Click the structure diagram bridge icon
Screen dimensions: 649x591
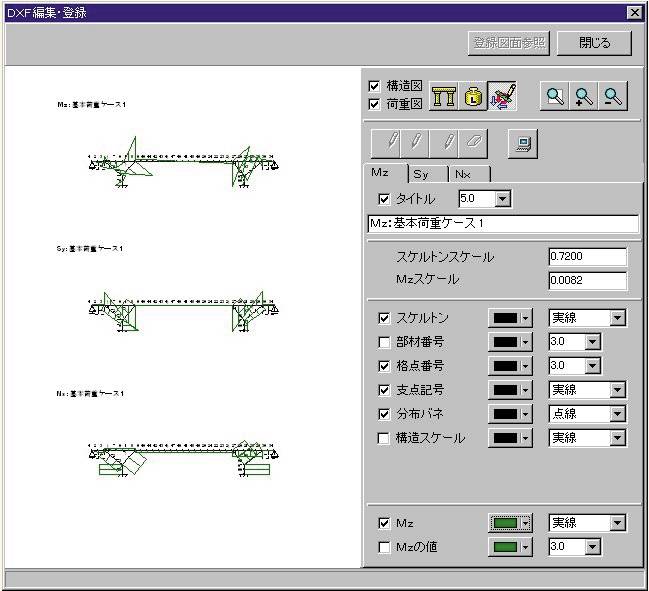click(x=444, y=96)
